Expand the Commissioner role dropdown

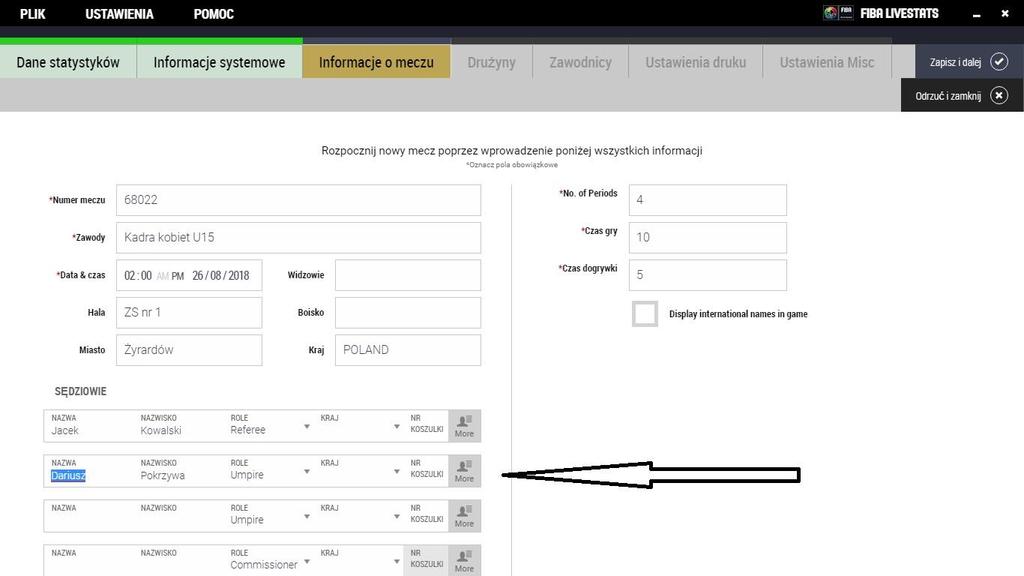(x=306, y=562)
